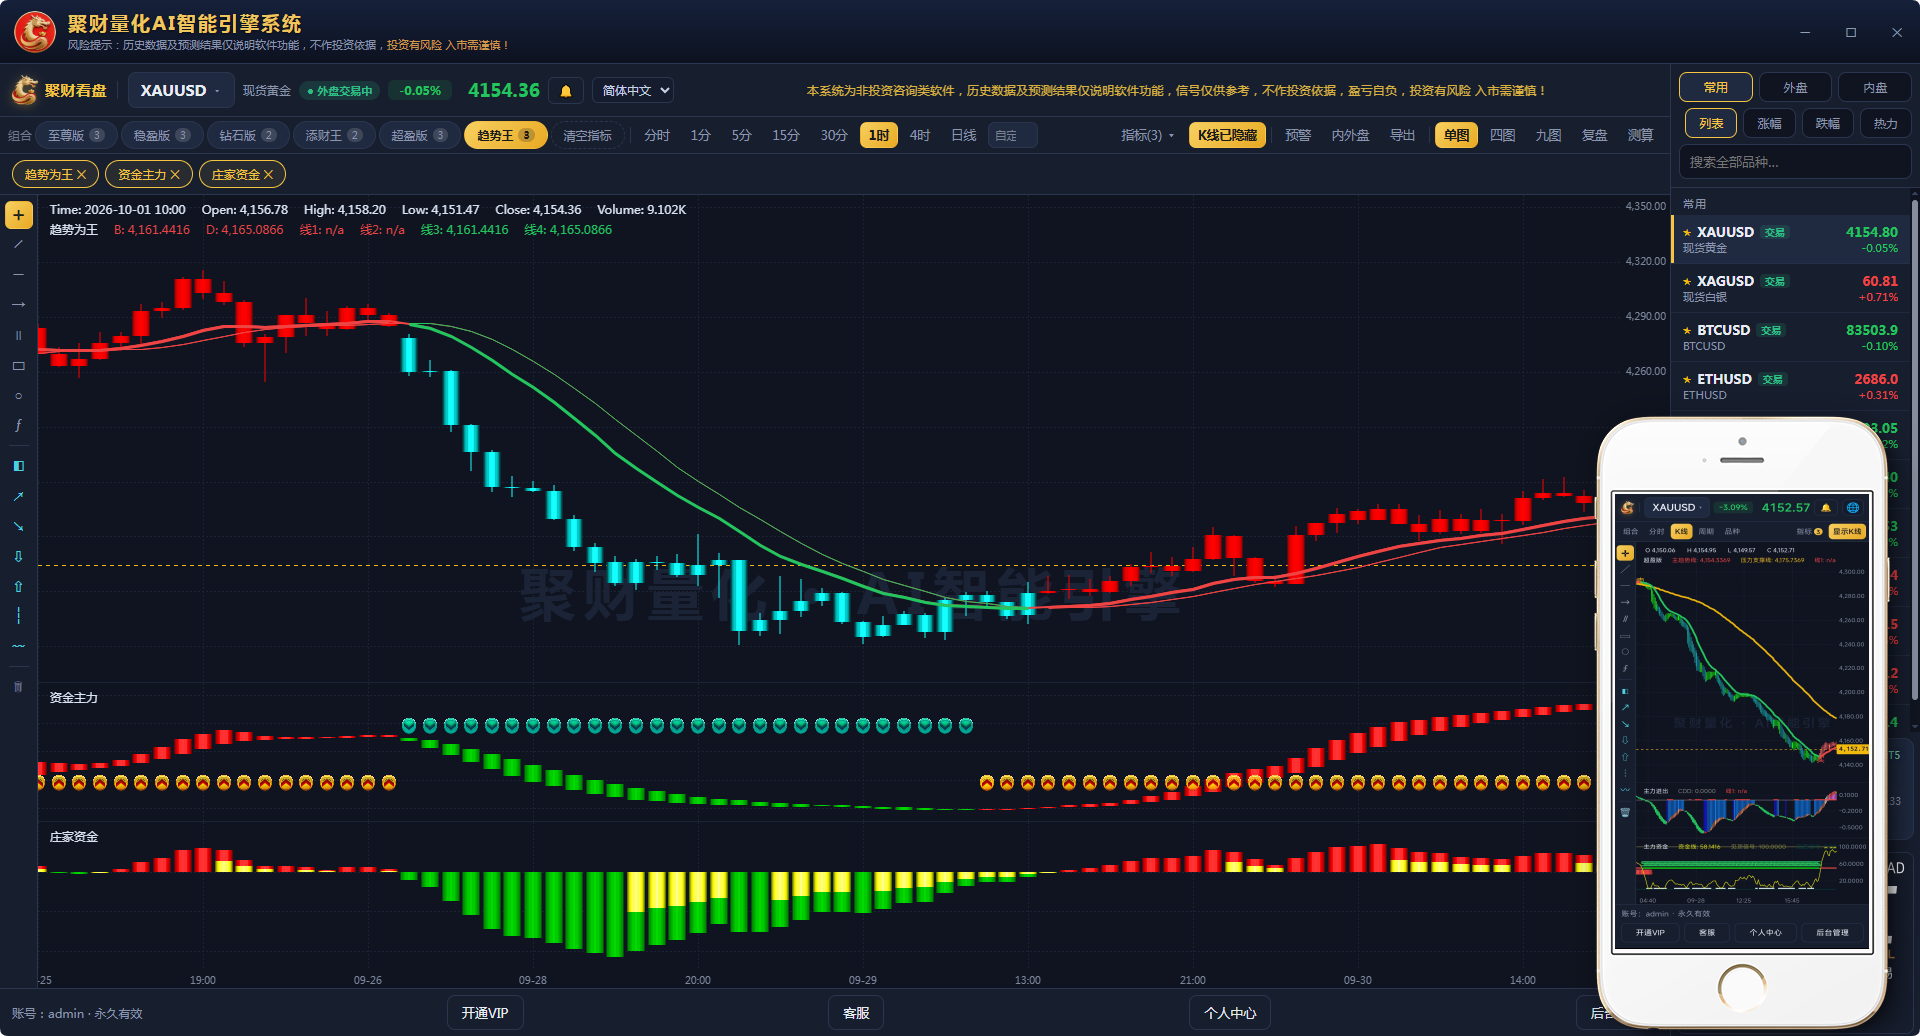Expand the 指标(3) indicators dropdown
1920x1036 pixels.
tap(1147, 135)
